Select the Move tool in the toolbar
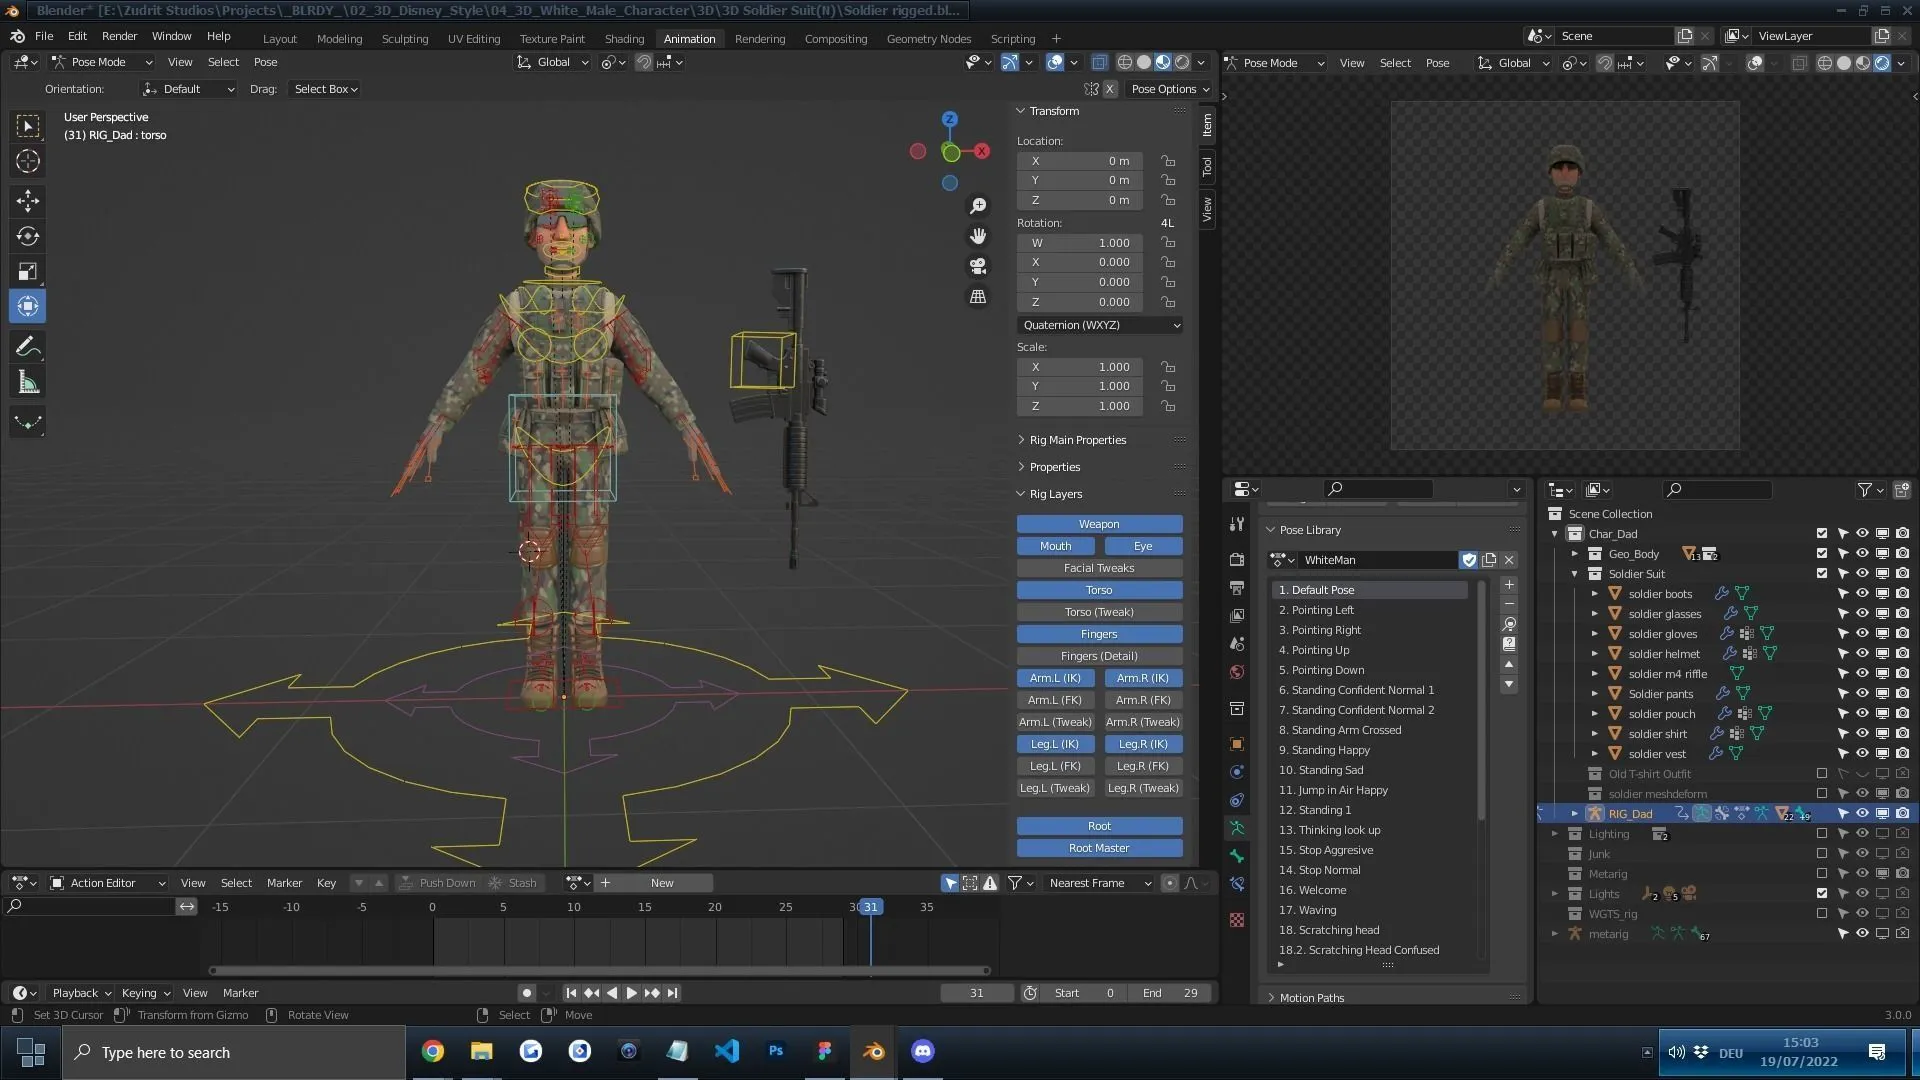The height and width of the screenshot is (1080, 1920). pyautogui.click(x=27, y=201)
